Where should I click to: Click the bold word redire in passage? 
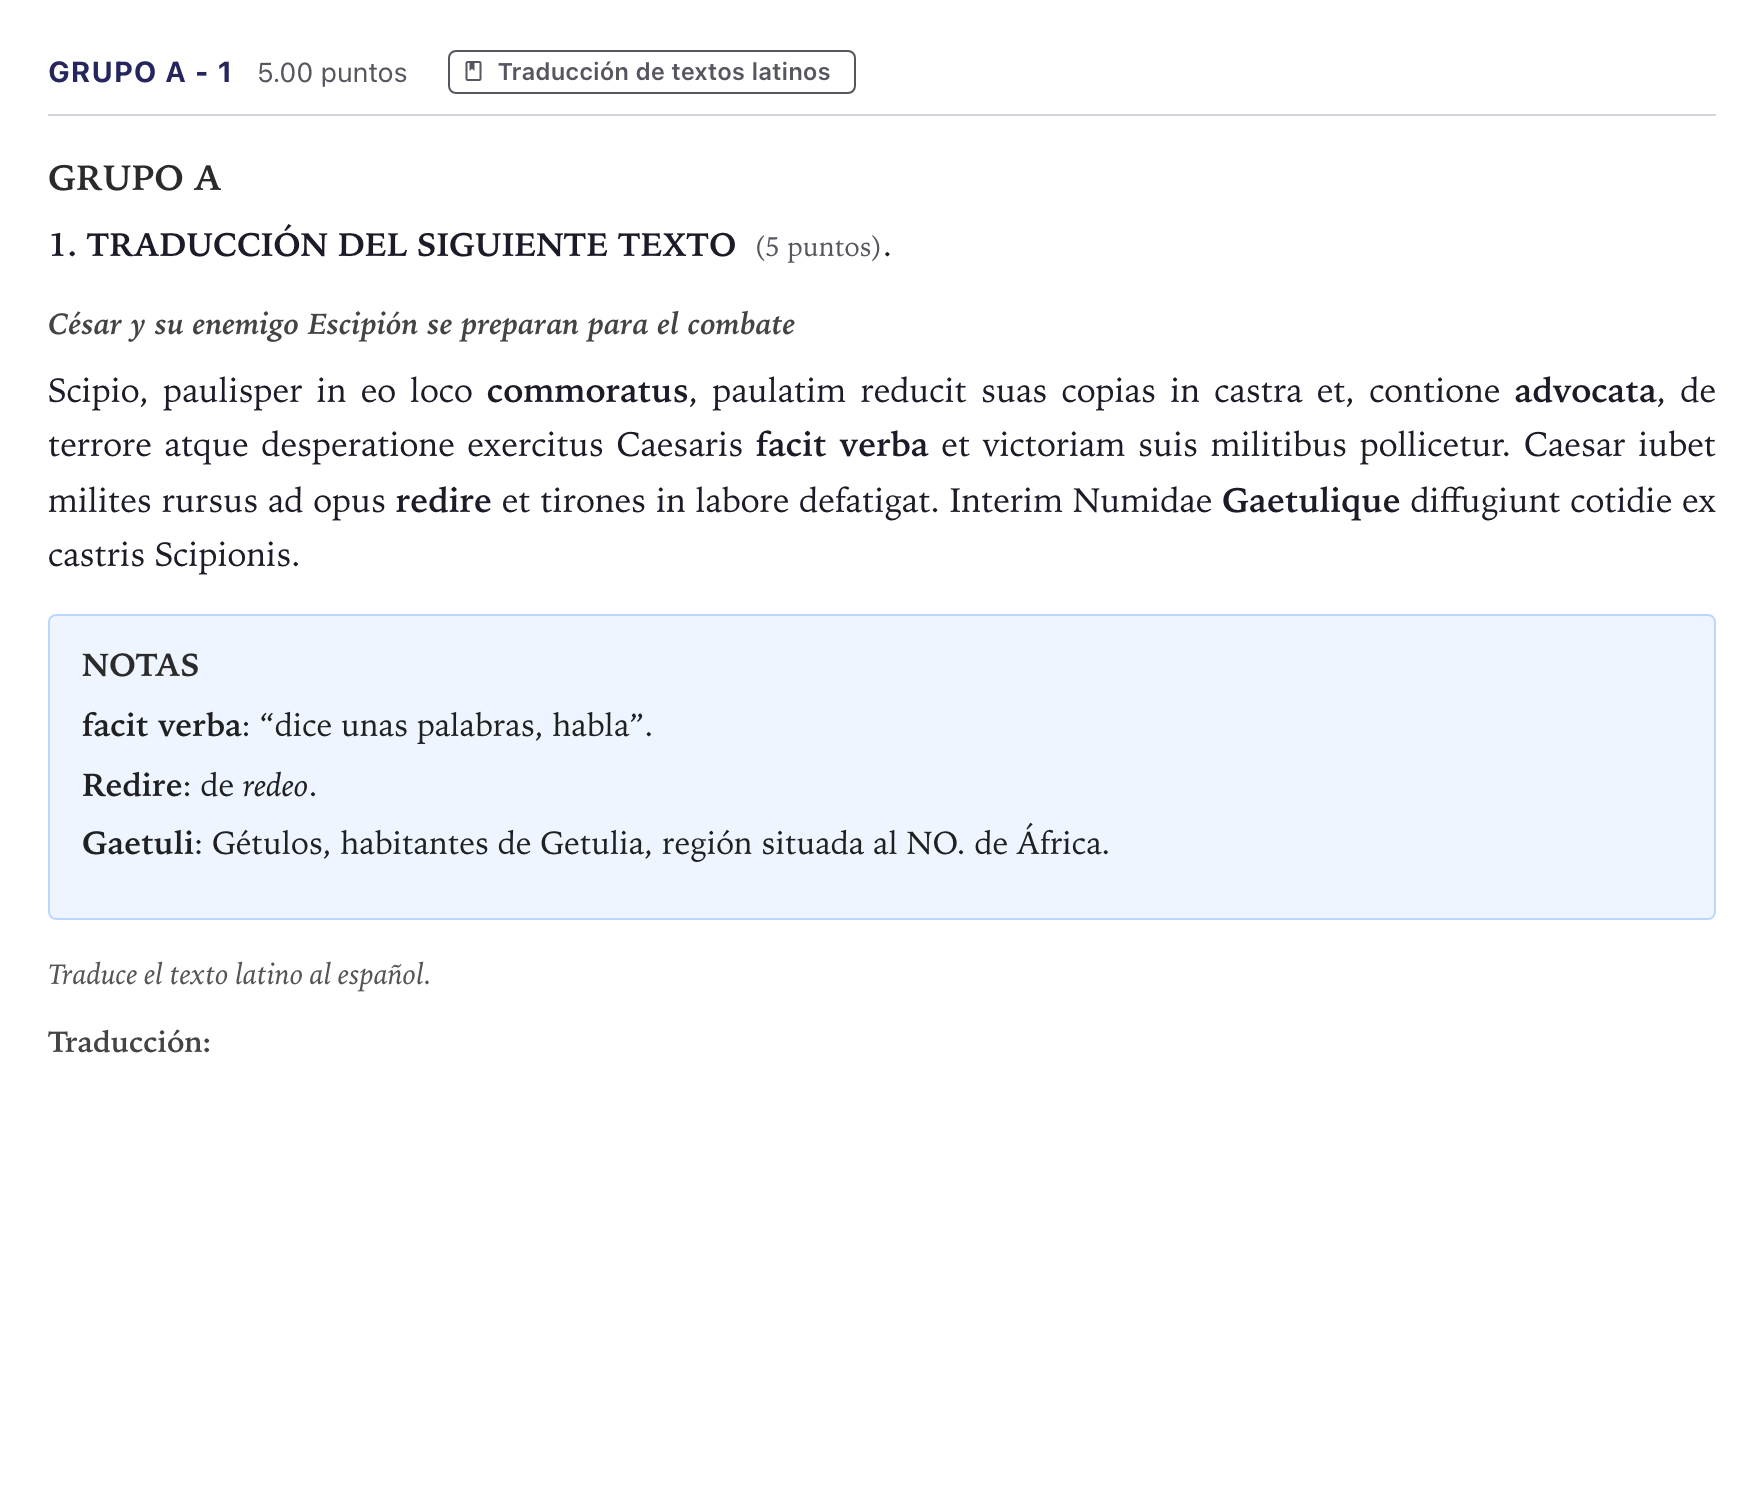click(x=443, y=500)
